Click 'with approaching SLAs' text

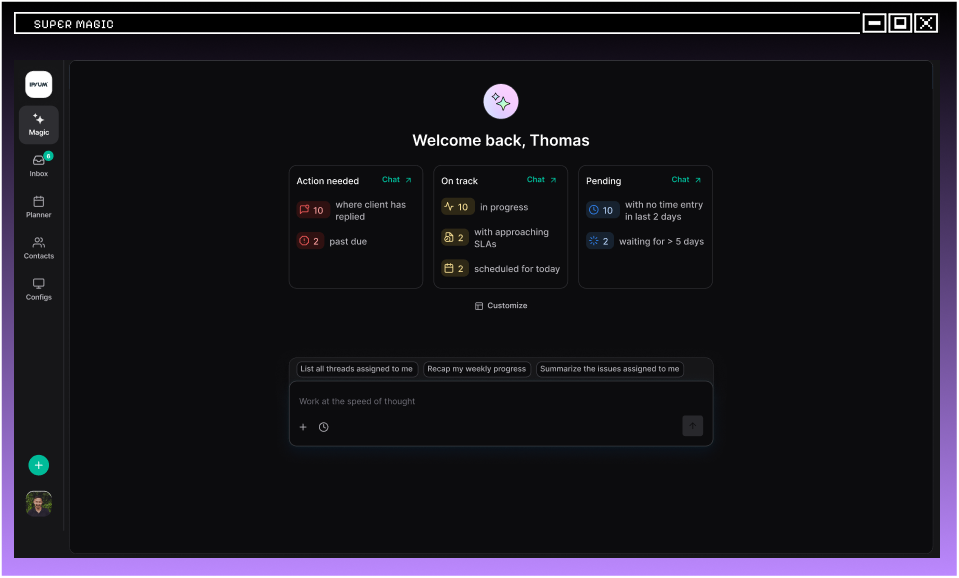(511, 238)
